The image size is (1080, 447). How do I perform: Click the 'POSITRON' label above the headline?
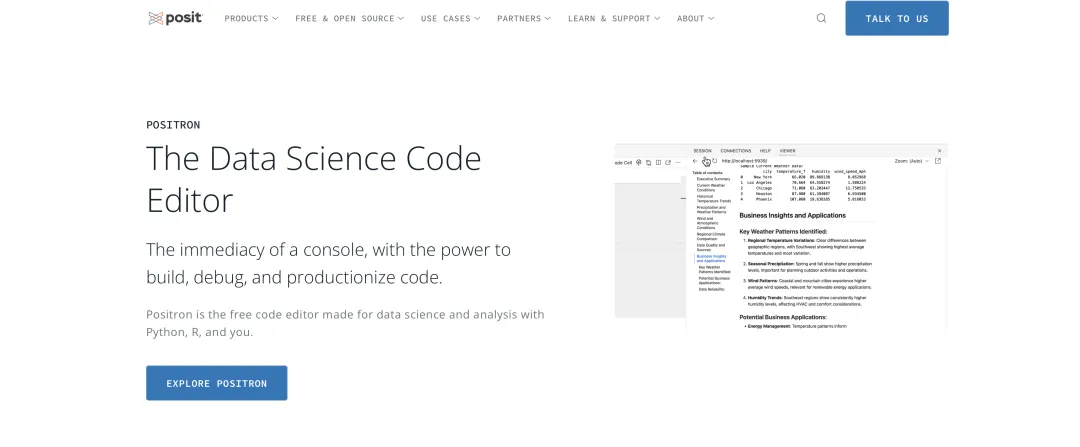coord(173,125)
